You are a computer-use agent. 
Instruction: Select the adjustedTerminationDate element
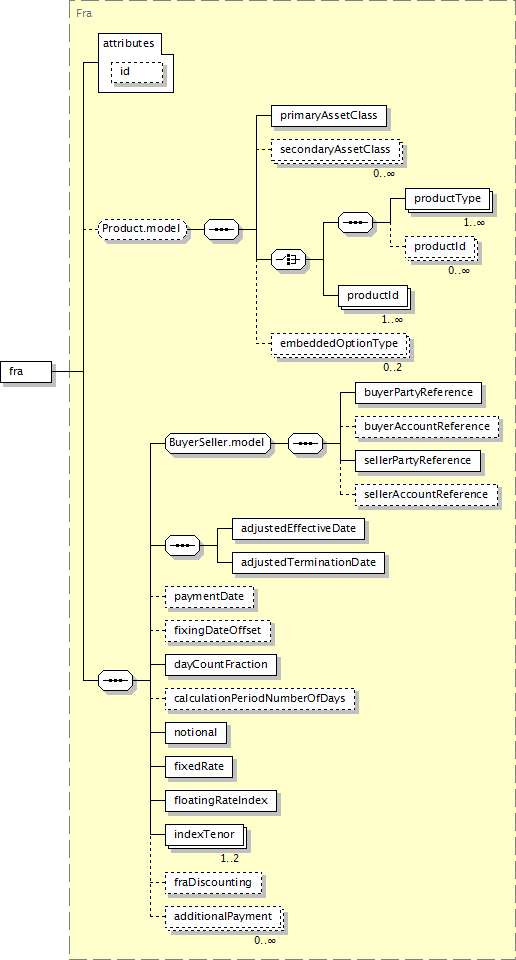[x=309, y=561]
